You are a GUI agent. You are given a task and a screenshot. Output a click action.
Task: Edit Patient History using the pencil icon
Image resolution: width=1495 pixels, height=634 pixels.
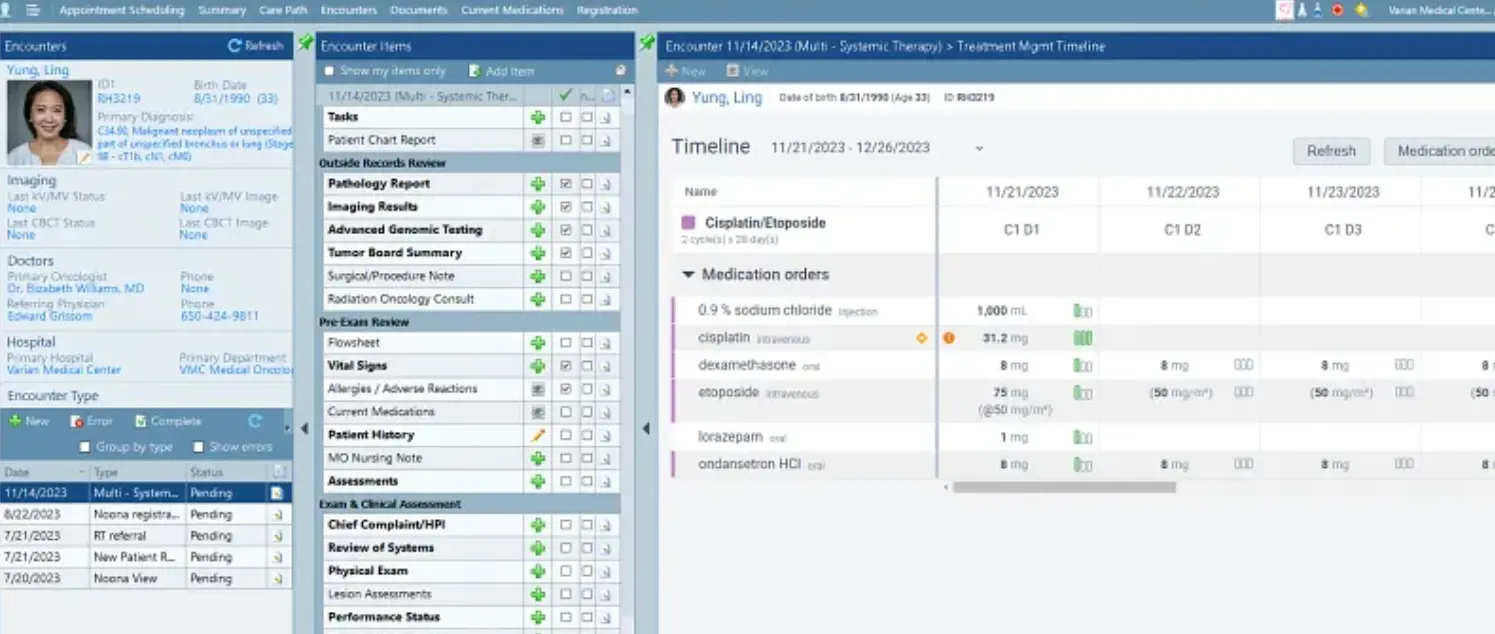pos(538,434)
